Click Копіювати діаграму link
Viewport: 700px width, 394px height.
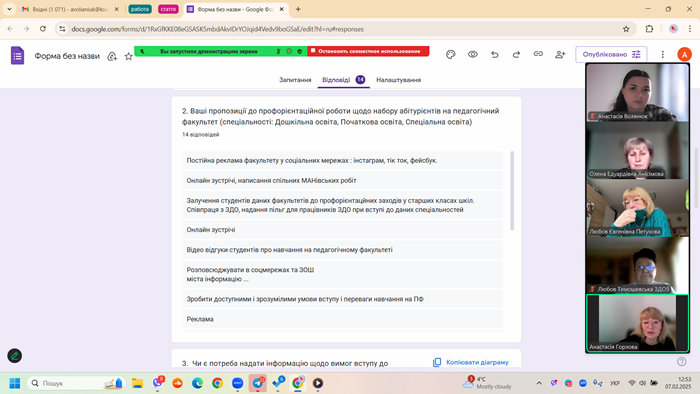pyautogui.click(x=471, y=362)
